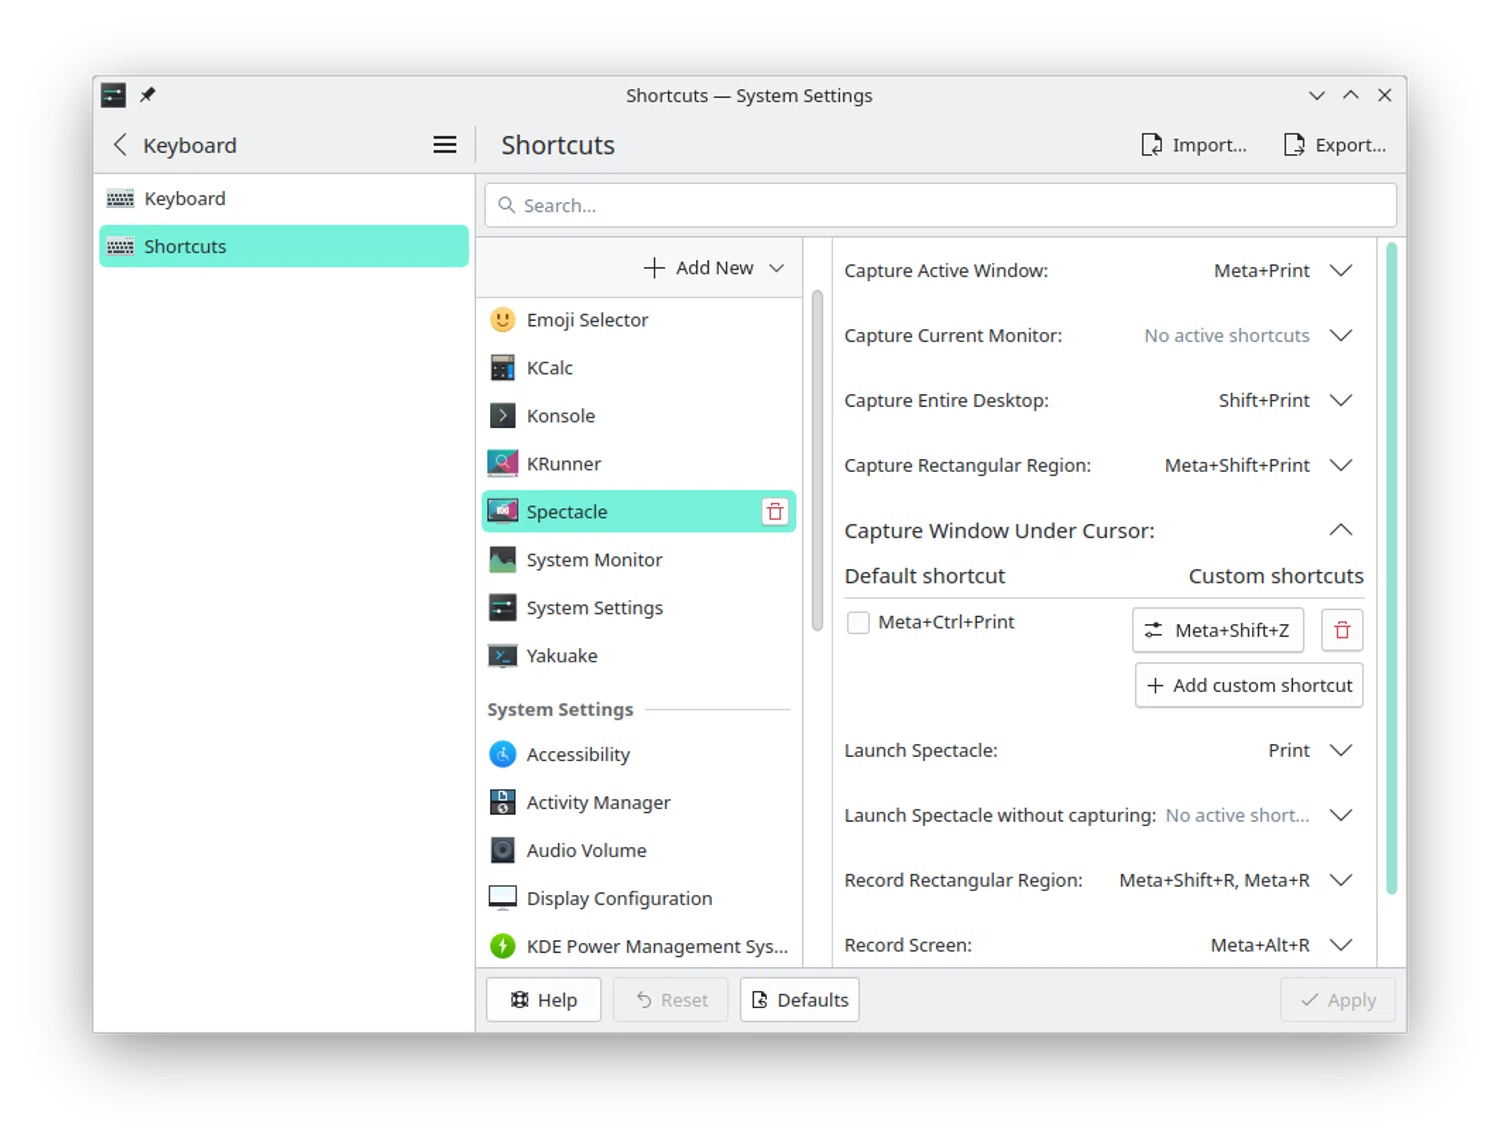Viewport: 1500px width, 1143px height.
Task: Click the Apply button
Action: pos(1338,1000)
